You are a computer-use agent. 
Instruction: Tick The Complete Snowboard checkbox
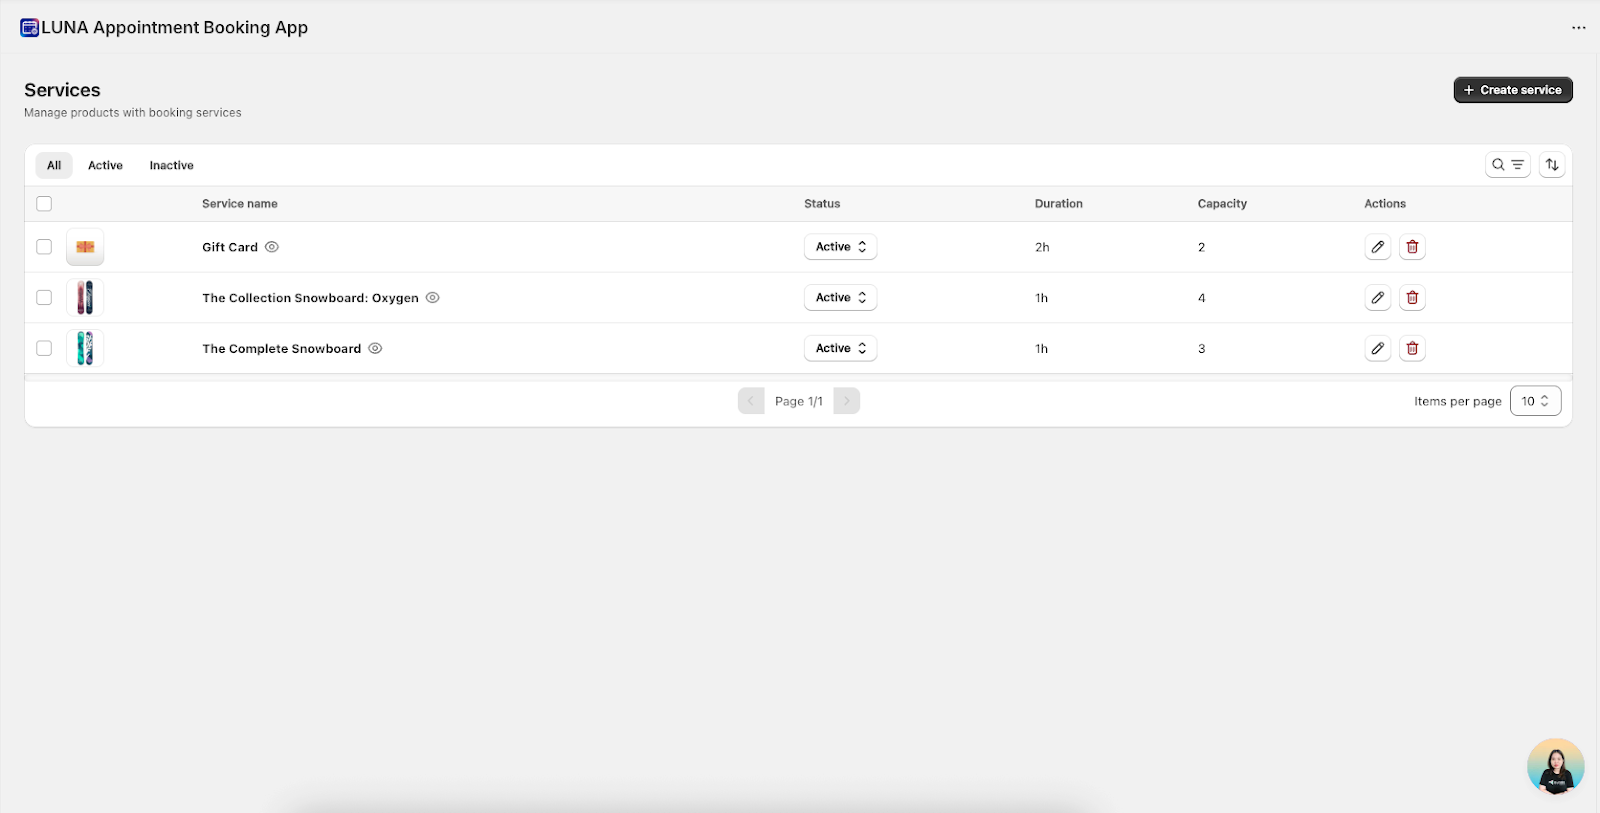tap(44, 348)
